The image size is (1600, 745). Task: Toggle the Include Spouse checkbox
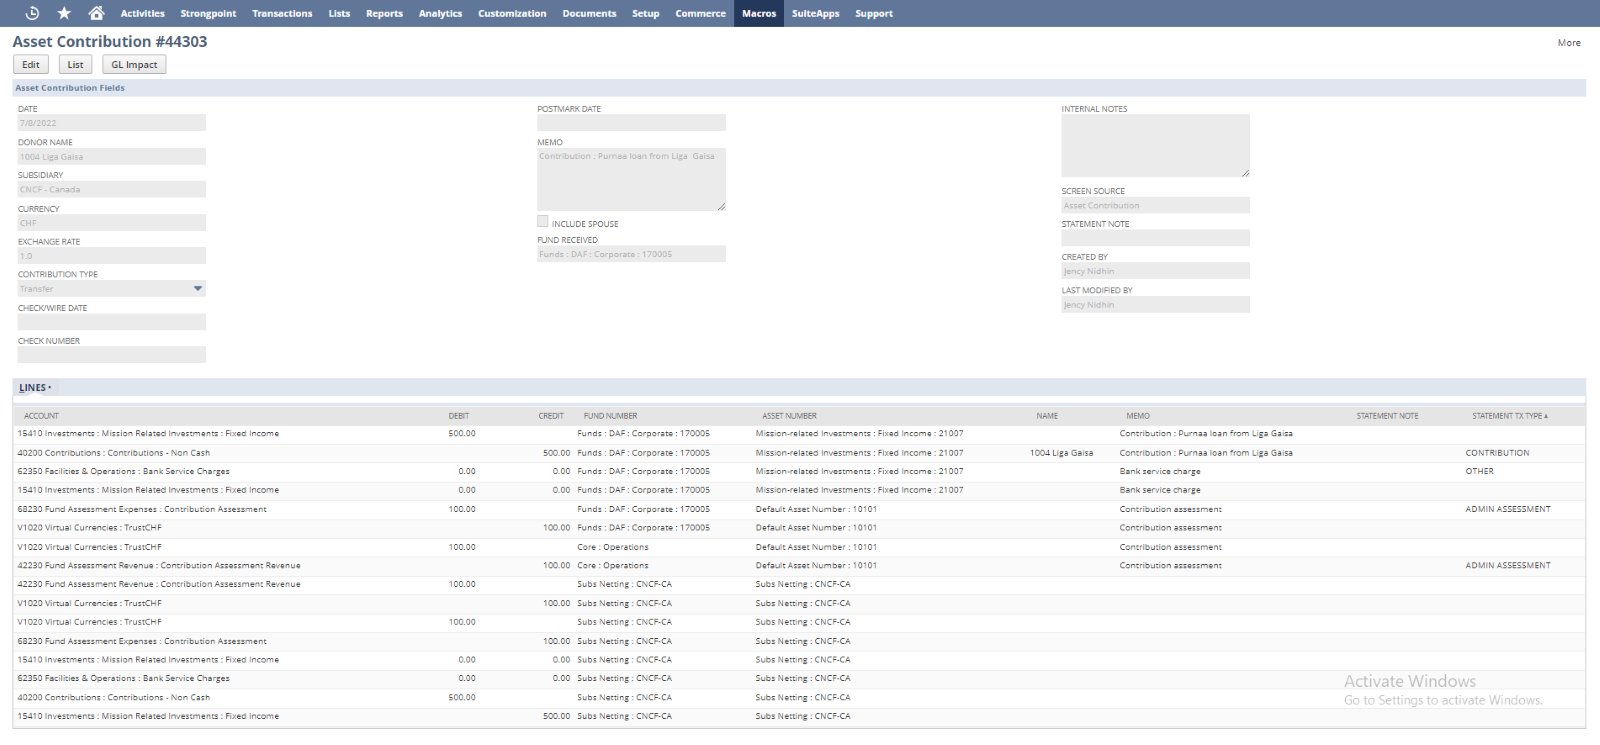click(x=543, y=222)
